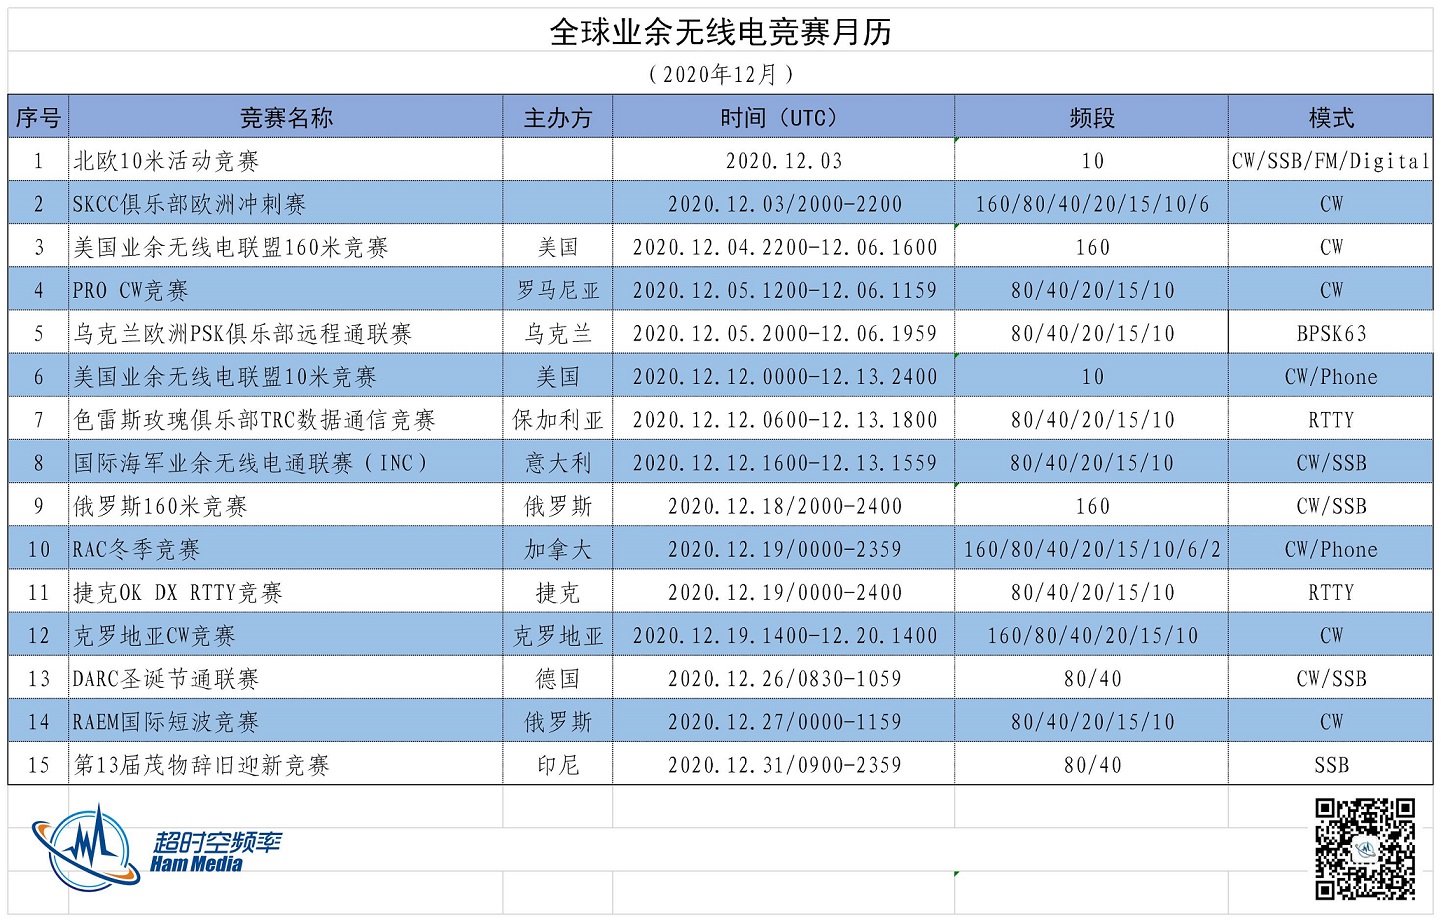The width and height of the screenshot is (1441, 922).
Task: Click mode cell SSB in row 15
Action: click(1331, 764)
